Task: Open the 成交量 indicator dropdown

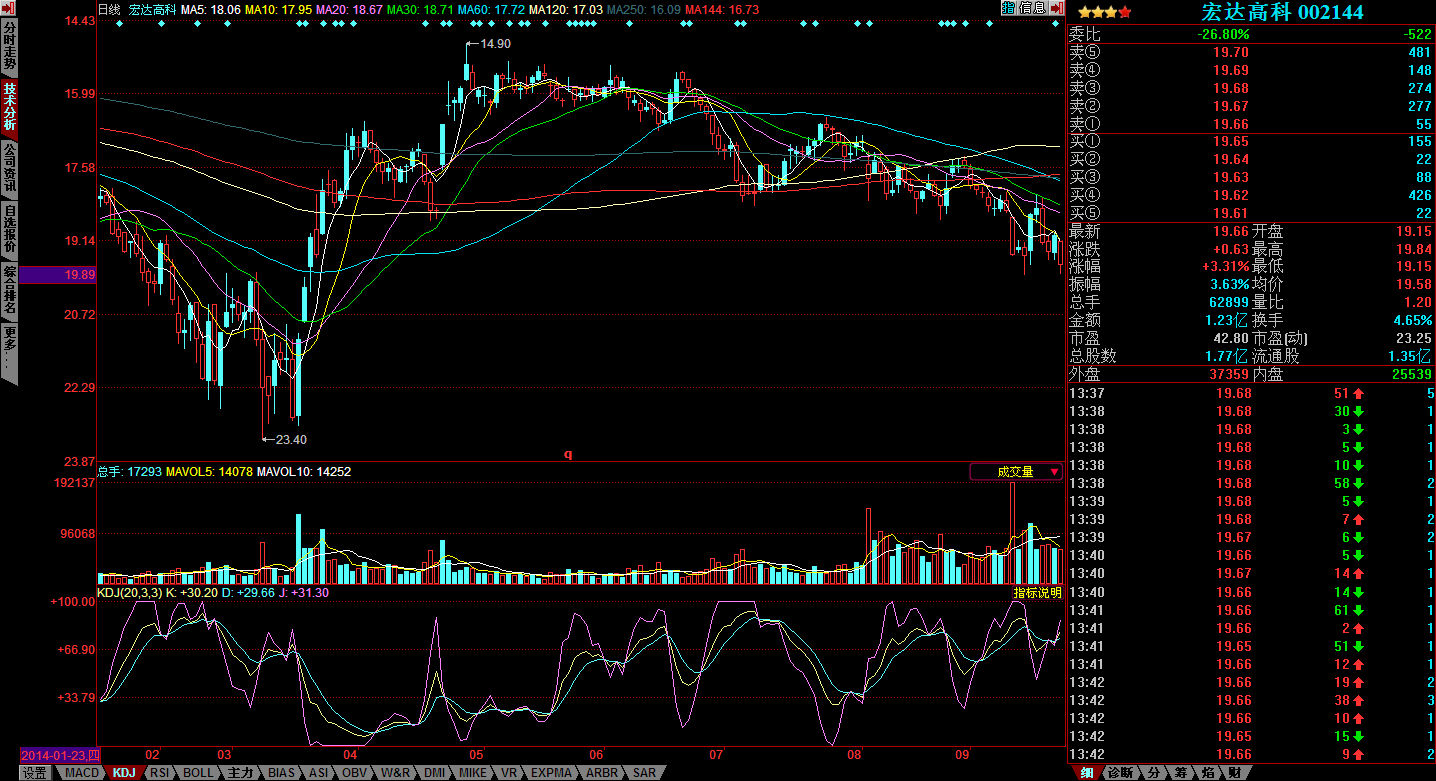Action: coord(1016,472)
